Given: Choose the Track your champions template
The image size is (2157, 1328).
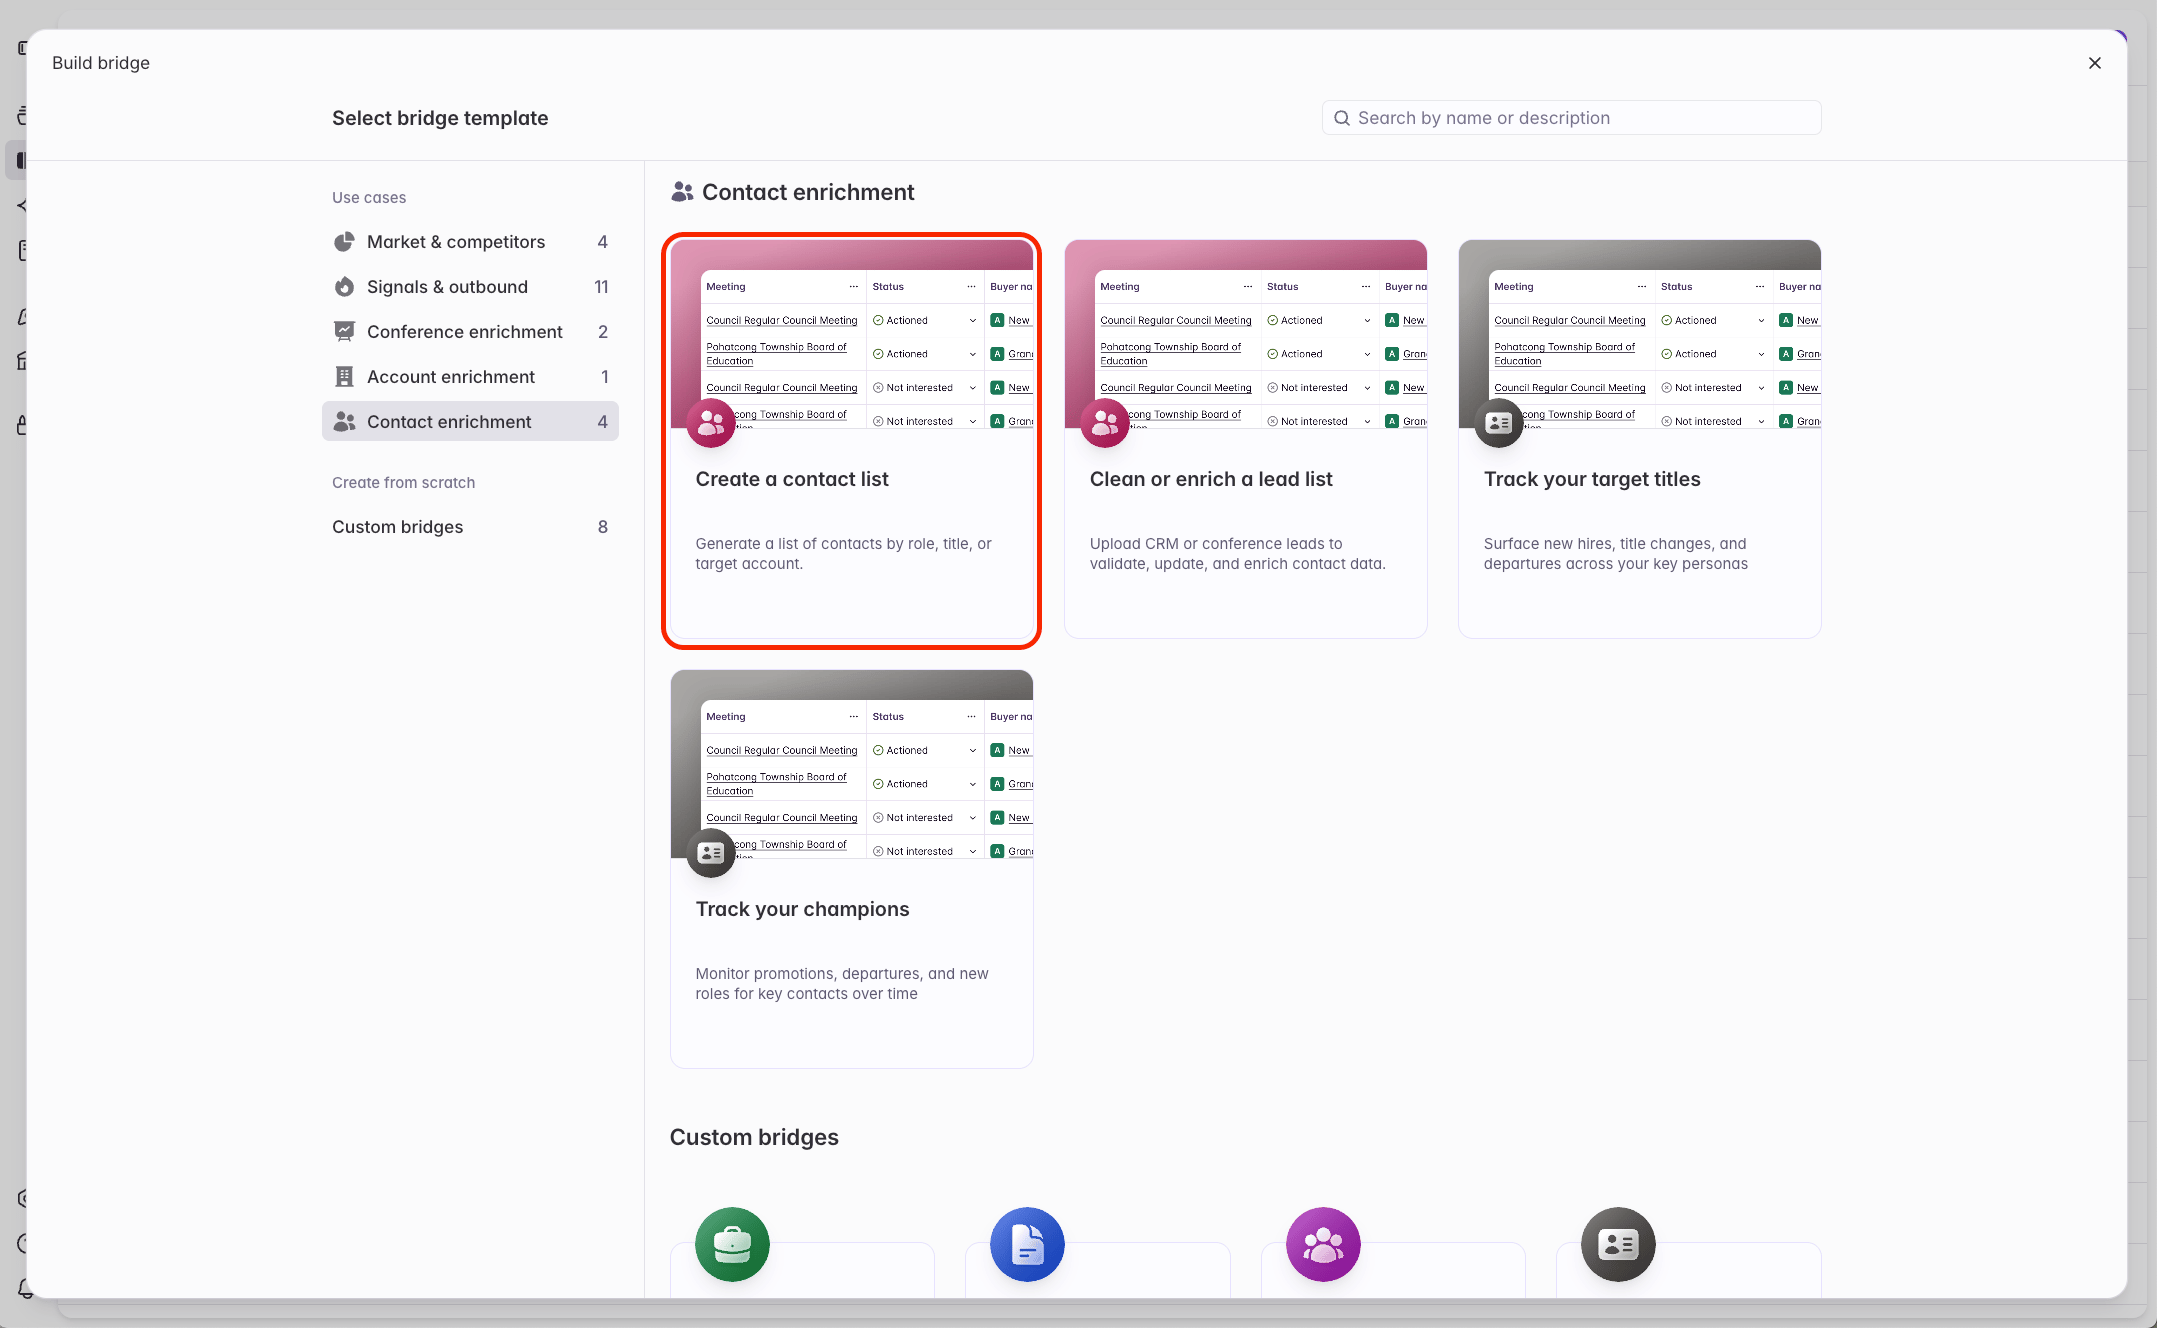Looking at the screenshot, I should point(852,869).
